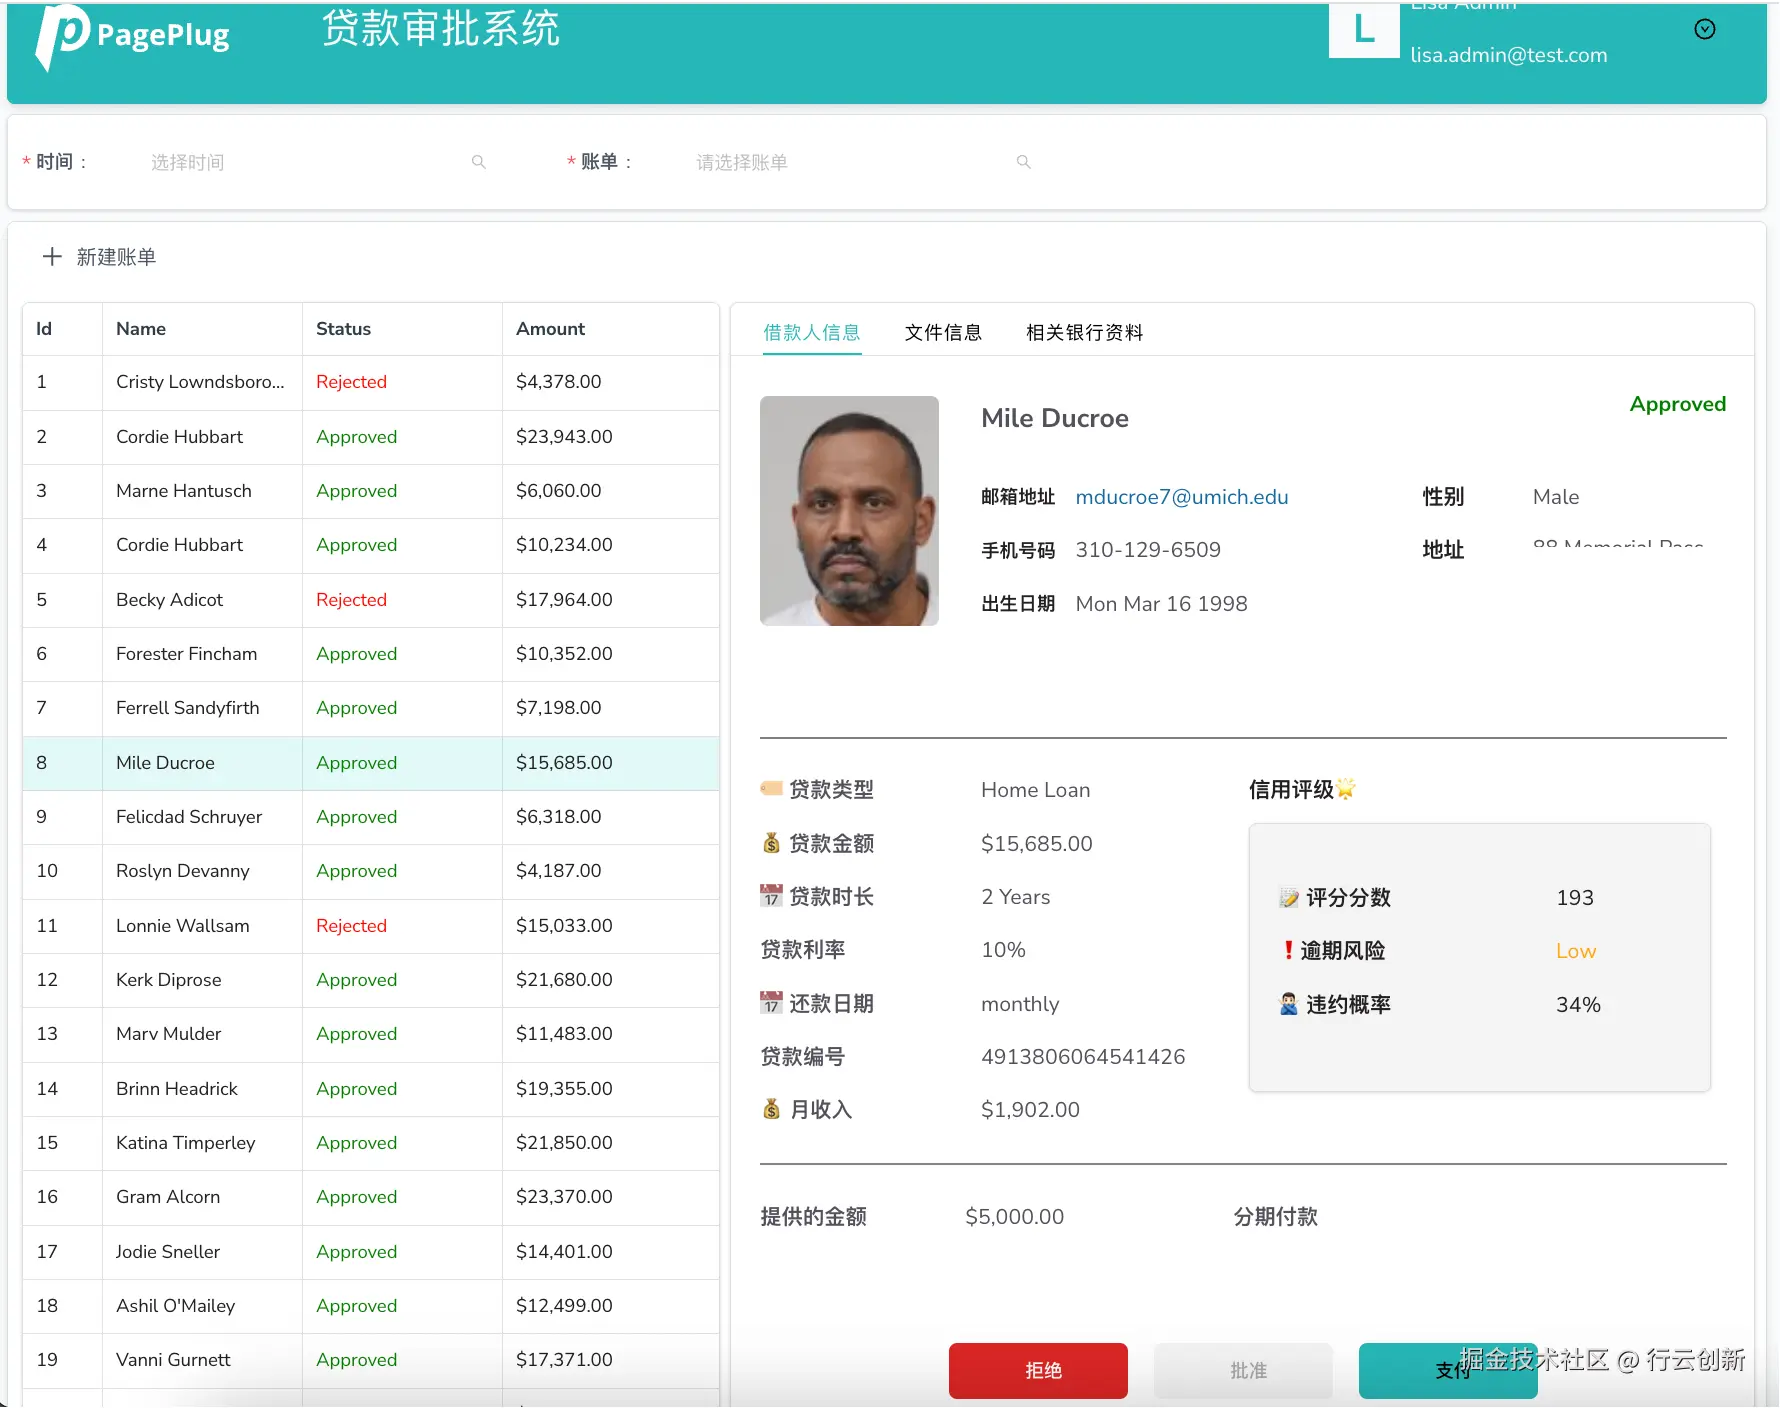Switch to the 相关银行资料 tab
Viewport: 1780px width, 1408px height.
pyautogui.click(x=1084, y=332)
